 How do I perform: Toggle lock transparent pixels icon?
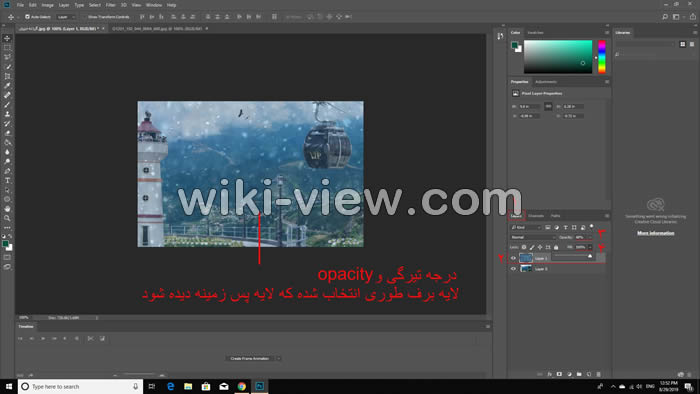(x=524, y=247)
